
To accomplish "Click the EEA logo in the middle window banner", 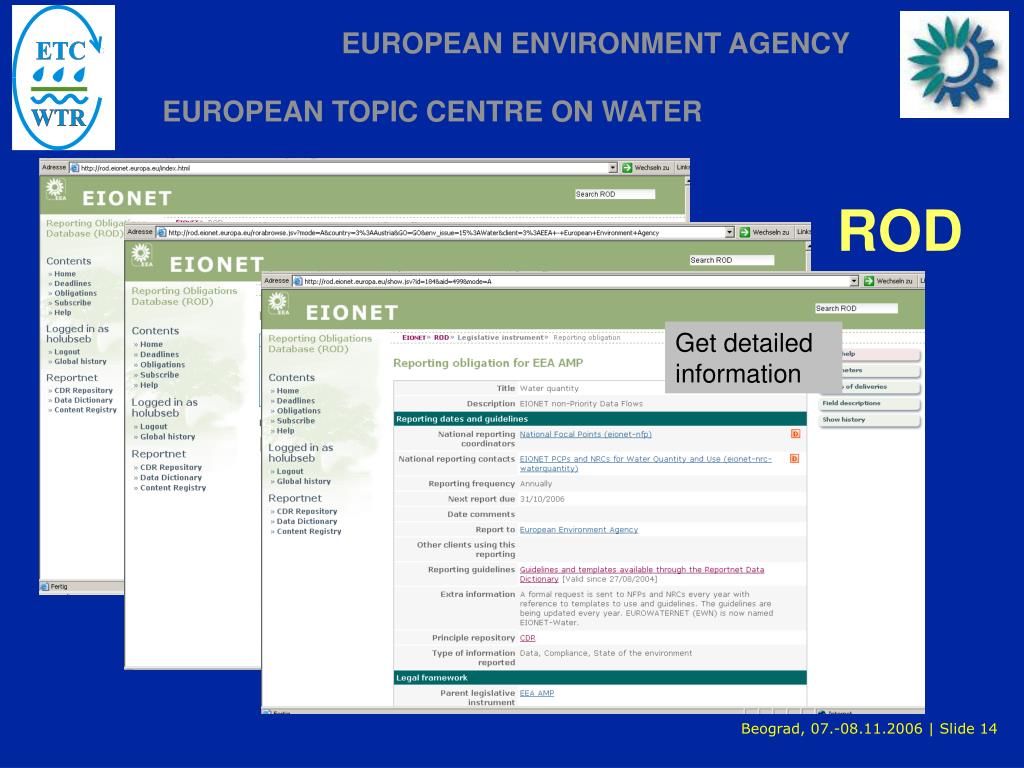I will [x=142, y=255].
